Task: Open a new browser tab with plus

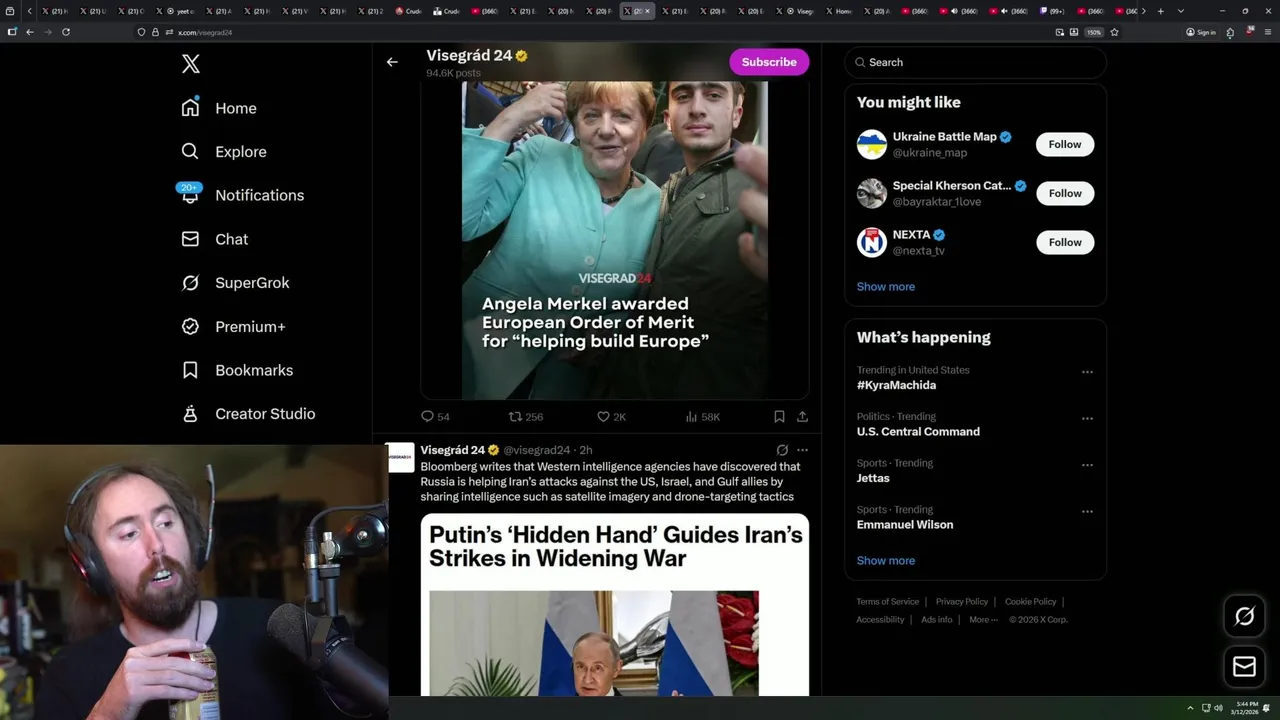Action: [x=1160, y=11]
